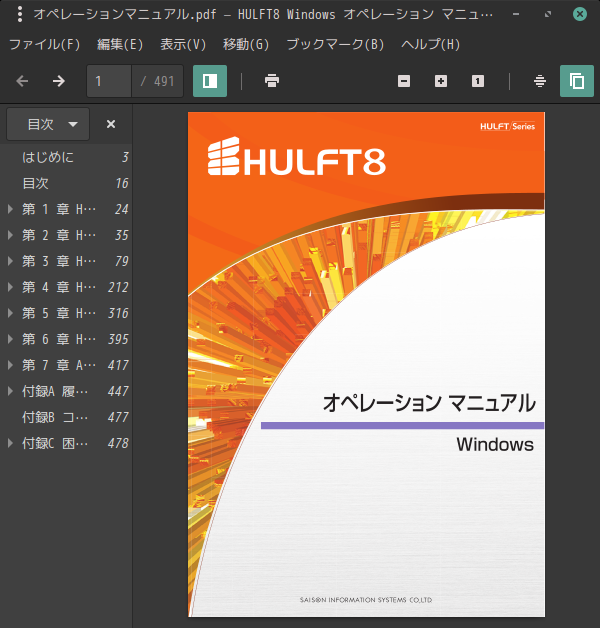Zoom out with the minus icon
This screenshot has width=600, height=628.
click(404, 81)
